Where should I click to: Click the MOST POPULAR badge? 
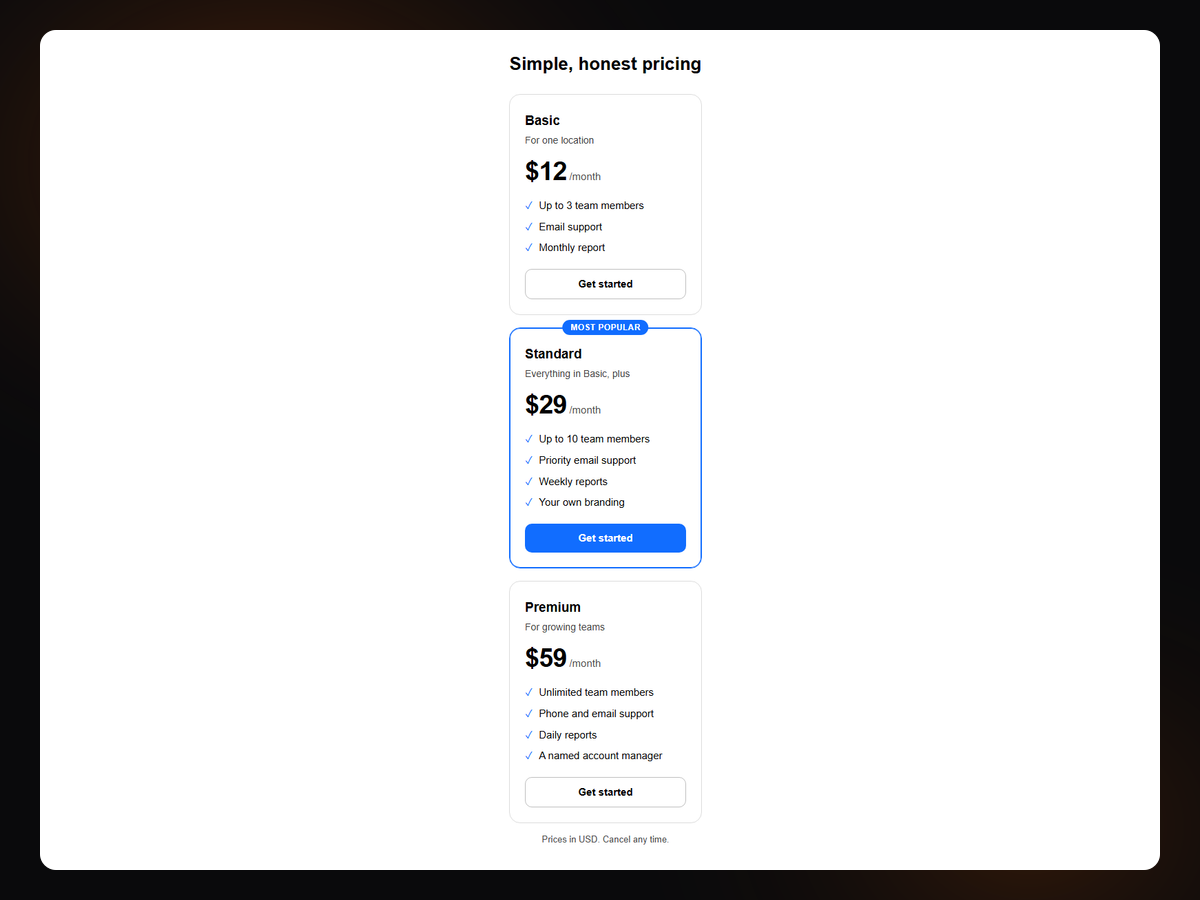click(x=605, y=327)
